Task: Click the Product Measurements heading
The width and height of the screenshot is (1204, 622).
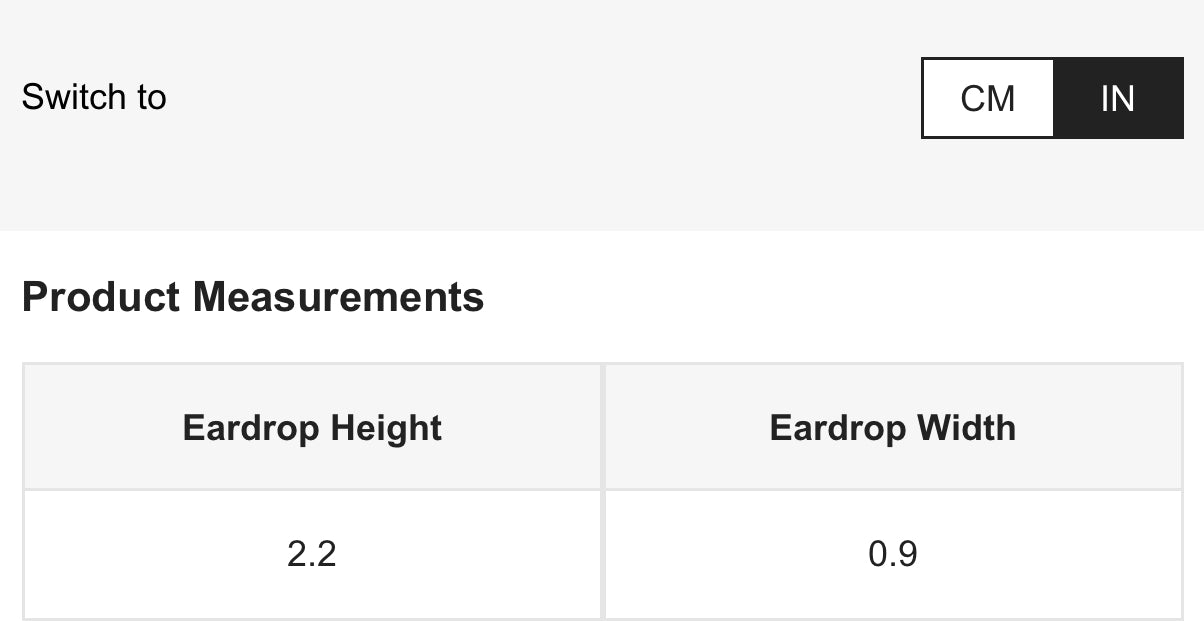Action: pos(253,297)
